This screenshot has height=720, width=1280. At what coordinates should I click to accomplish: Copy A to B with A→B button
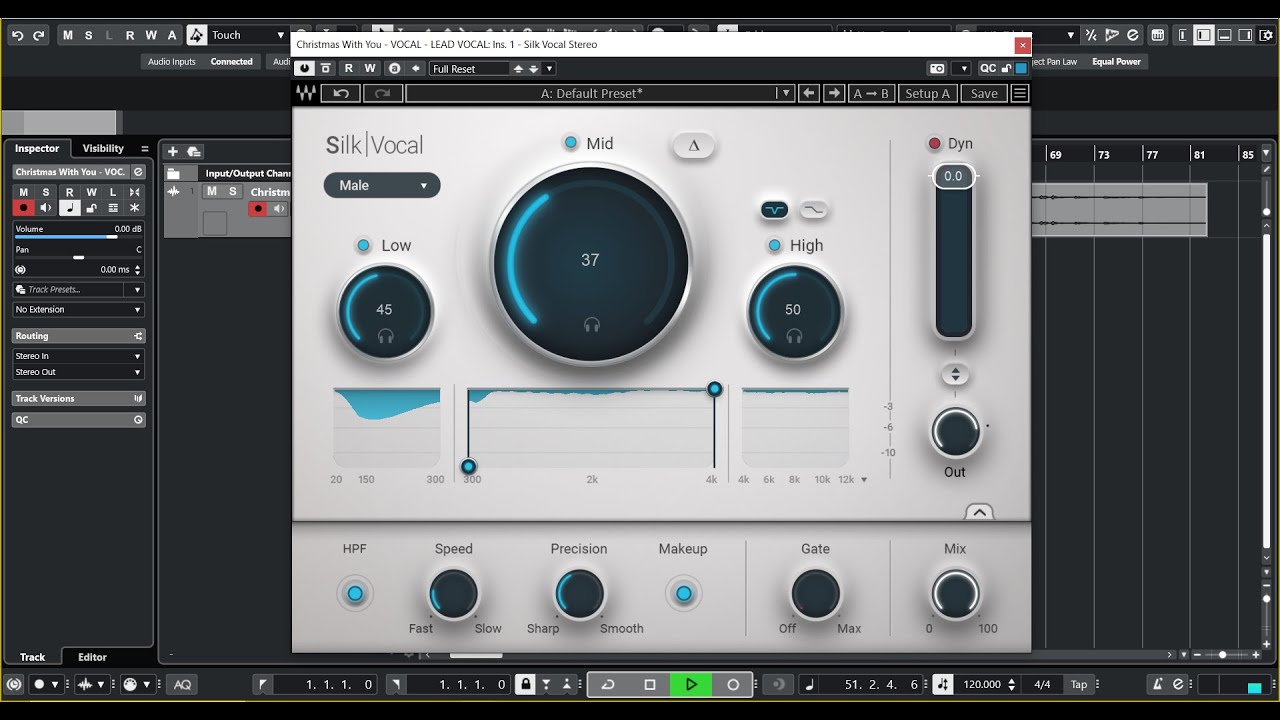tap(870, 93)
